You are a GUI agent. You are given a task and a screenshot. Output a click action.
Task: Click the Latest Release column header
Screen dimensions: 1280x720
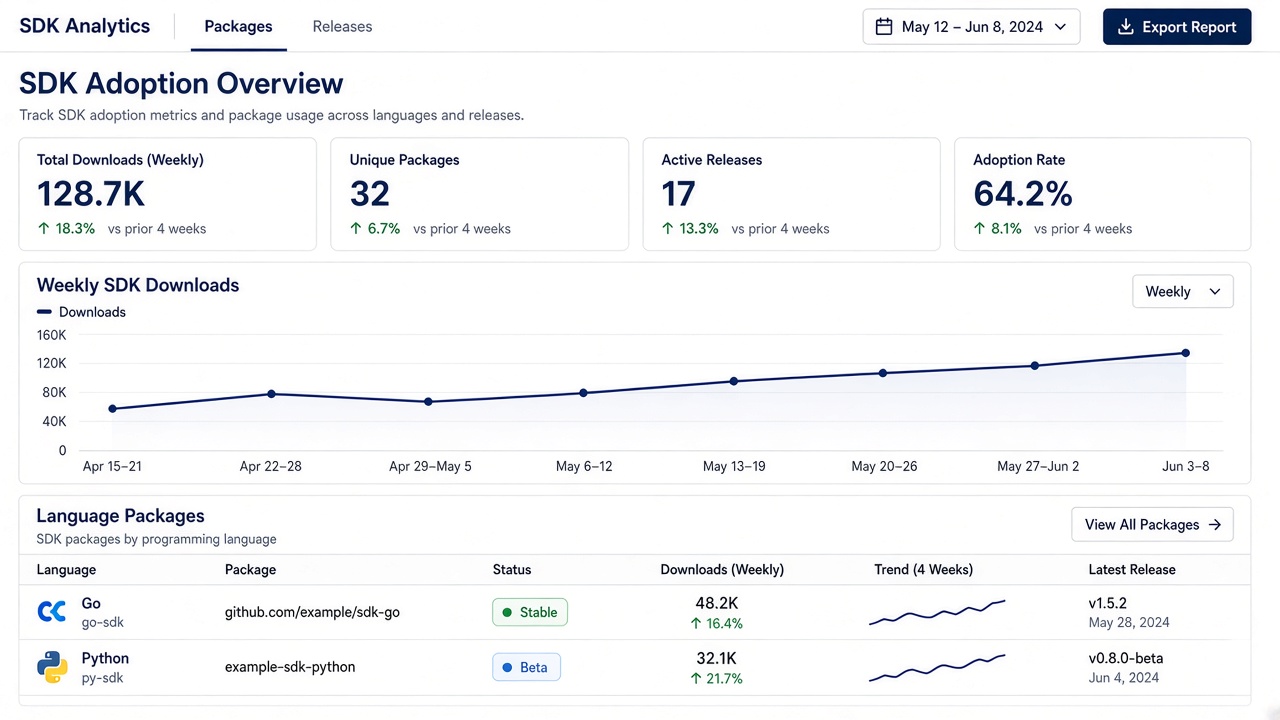pos(1132,570)
